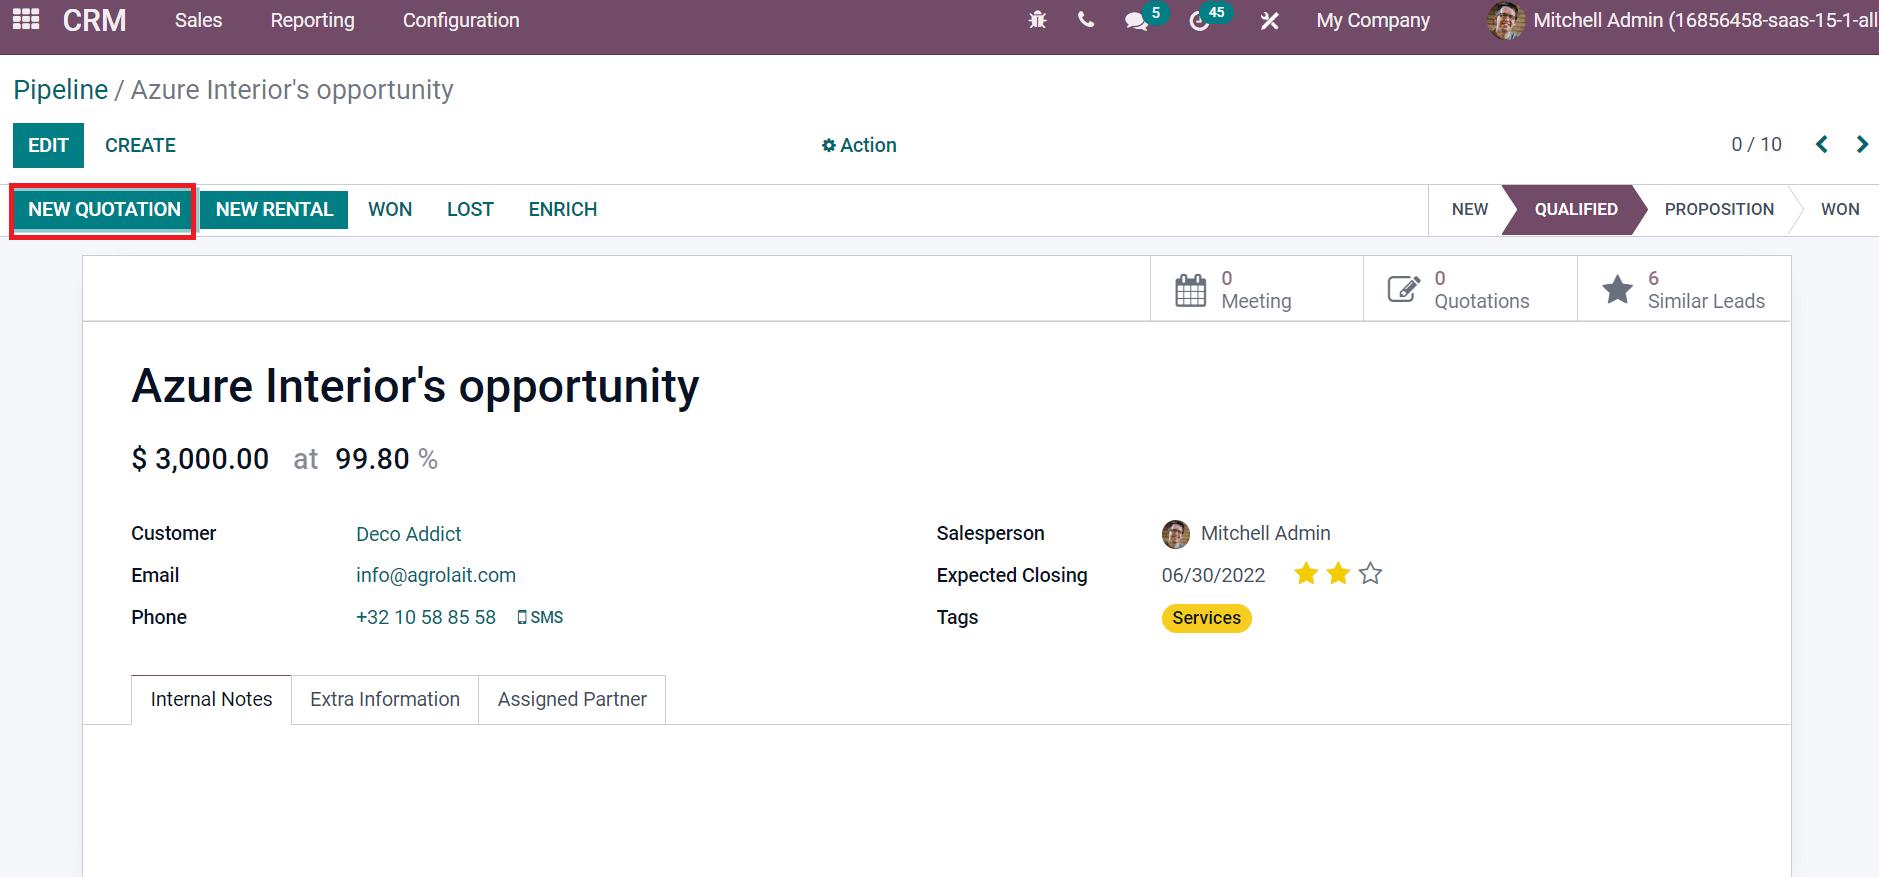The height and width of the screenshot is (877, 1879).
Task: Click email info@agrolait.com
Action: 436,576
